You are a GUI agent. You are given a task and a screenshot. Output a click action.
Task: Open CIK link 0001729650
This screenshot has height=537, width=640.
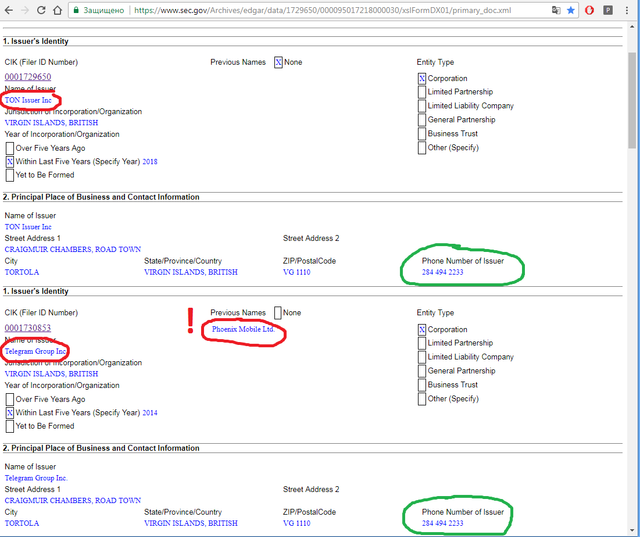[x=28, y=77]
